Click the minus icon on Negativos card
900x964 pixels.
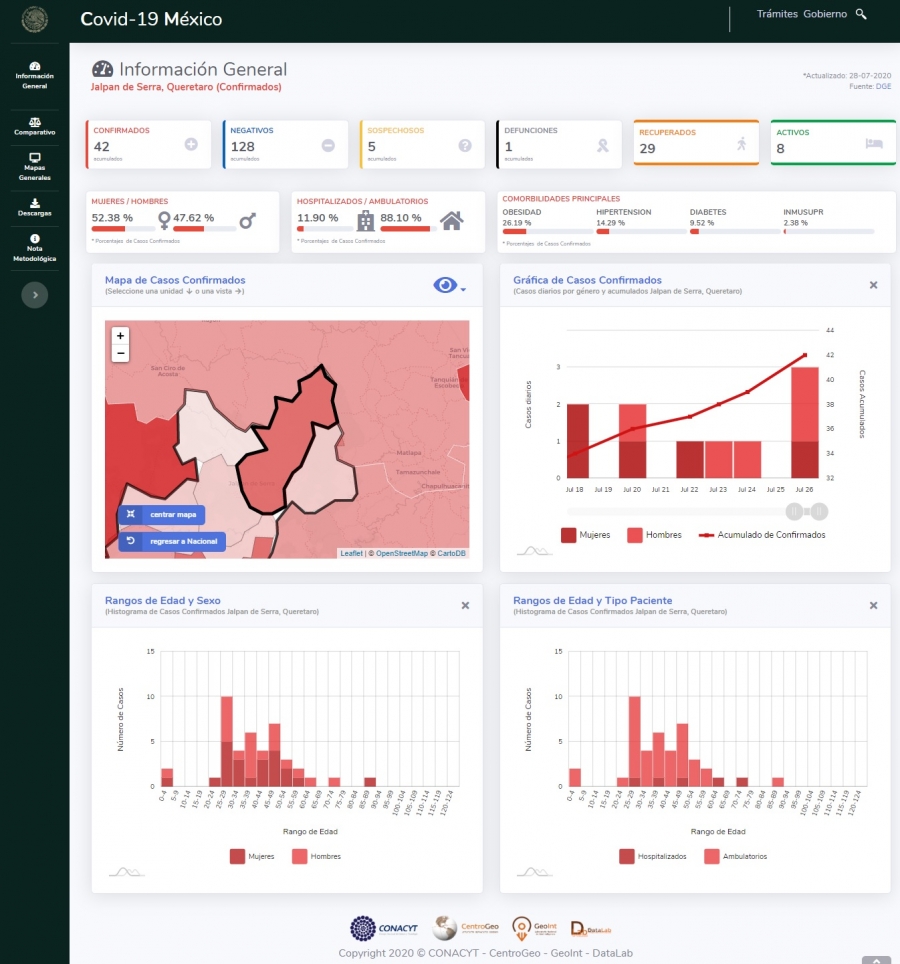(328, 145)
